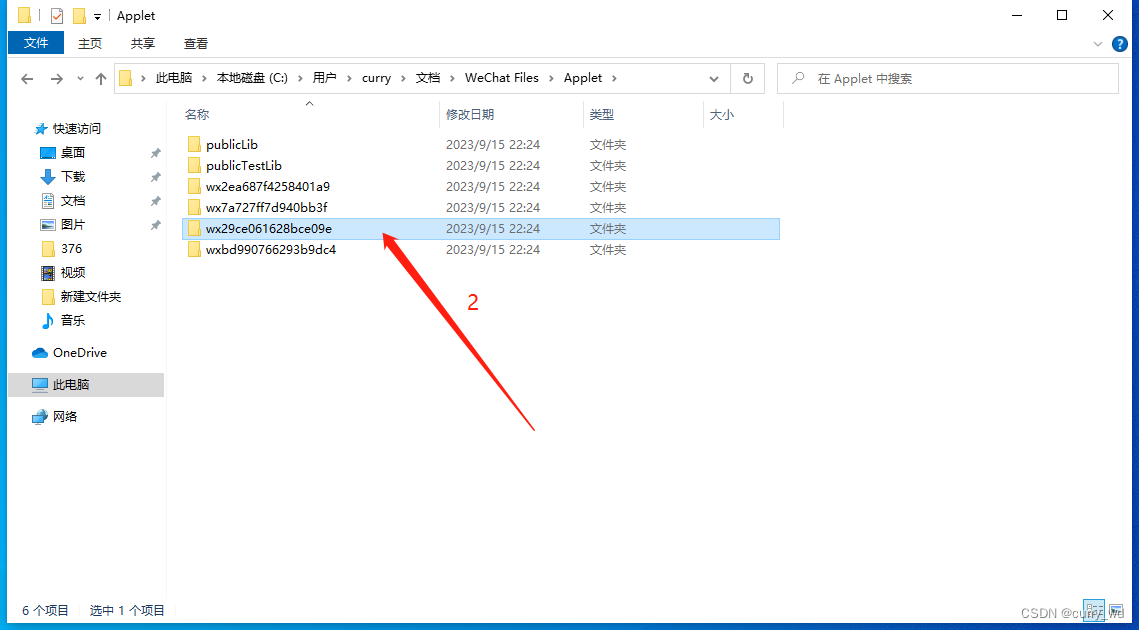Go forward with the right arrow button
1139x630 pixels.
(x=57, y=78)
